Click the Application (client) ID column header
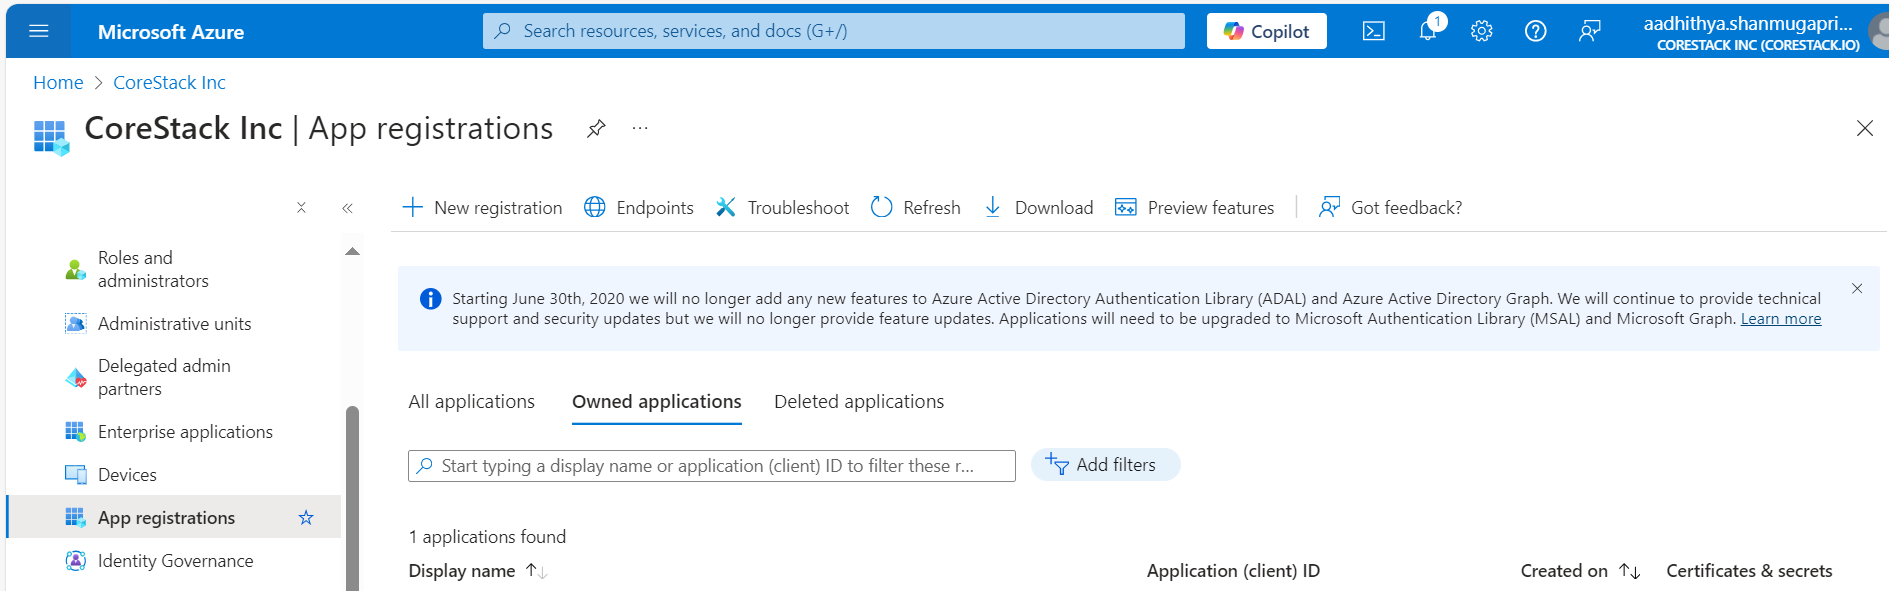Image resolution: width=1889 pixels, height=591 pixels. pos(1233,571)
